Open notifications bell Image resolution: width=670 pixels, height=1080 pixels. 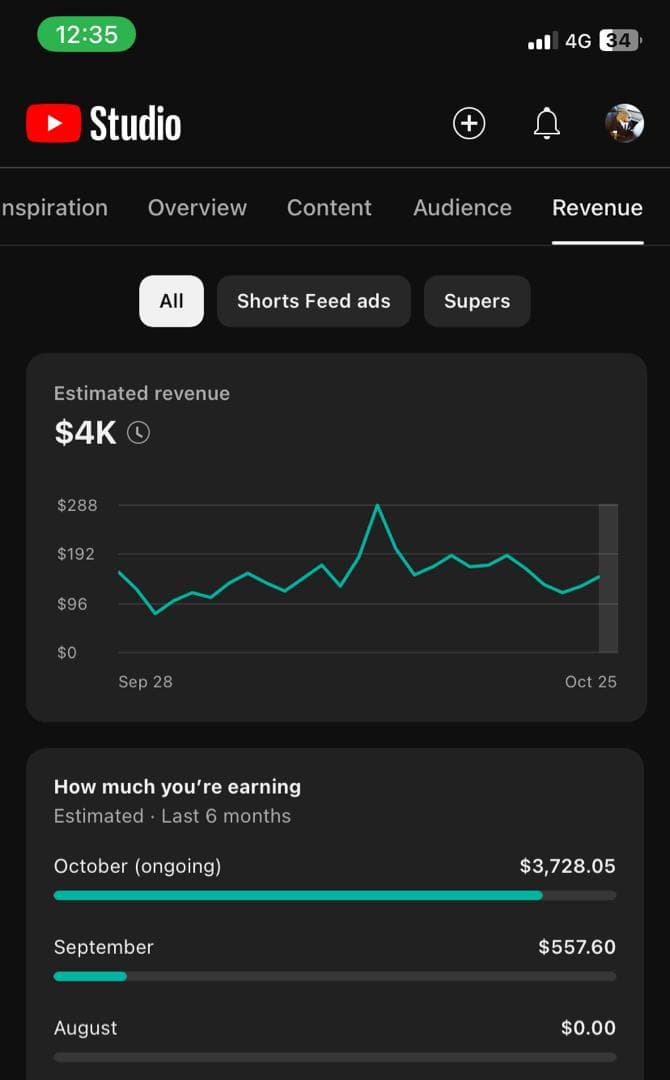click(x=546, y=124)
